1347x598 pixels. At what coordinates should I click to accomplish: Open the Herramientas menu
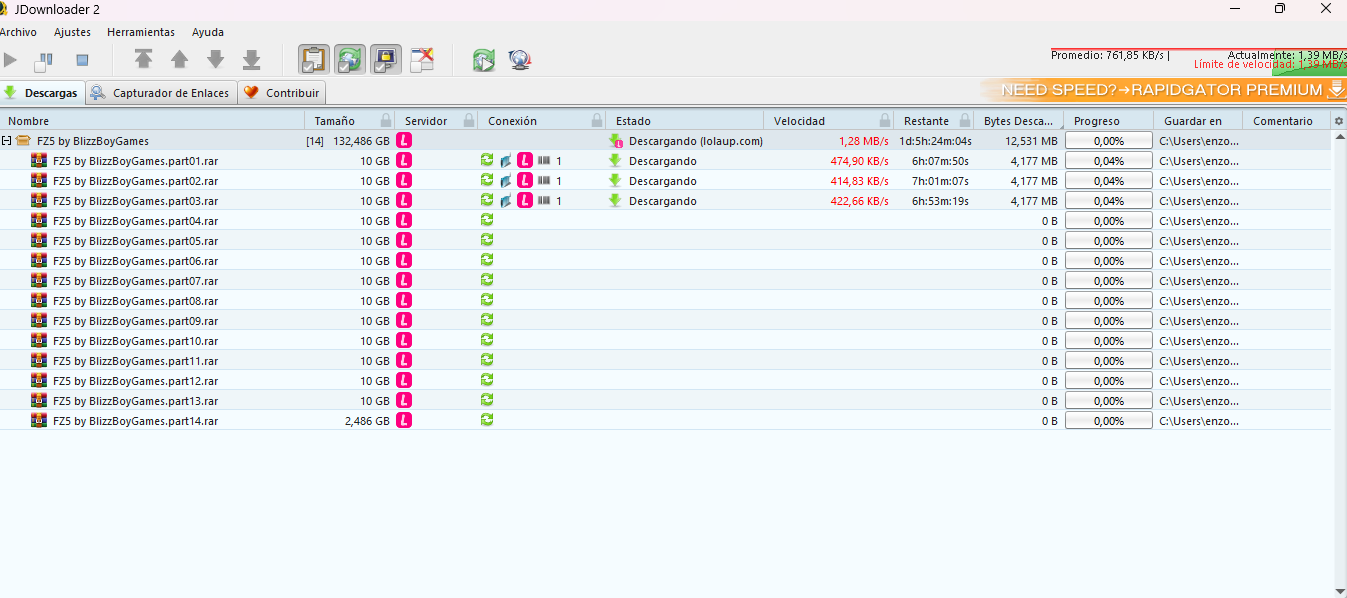coord(141,32)
